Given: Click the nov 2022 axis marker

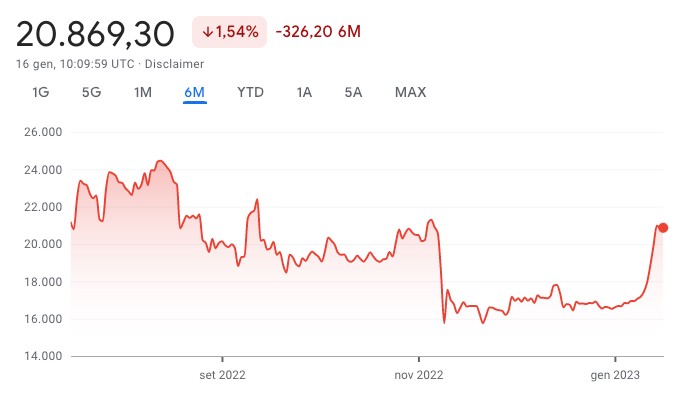Looking at the screenshot, I should [x=419, y=375].
